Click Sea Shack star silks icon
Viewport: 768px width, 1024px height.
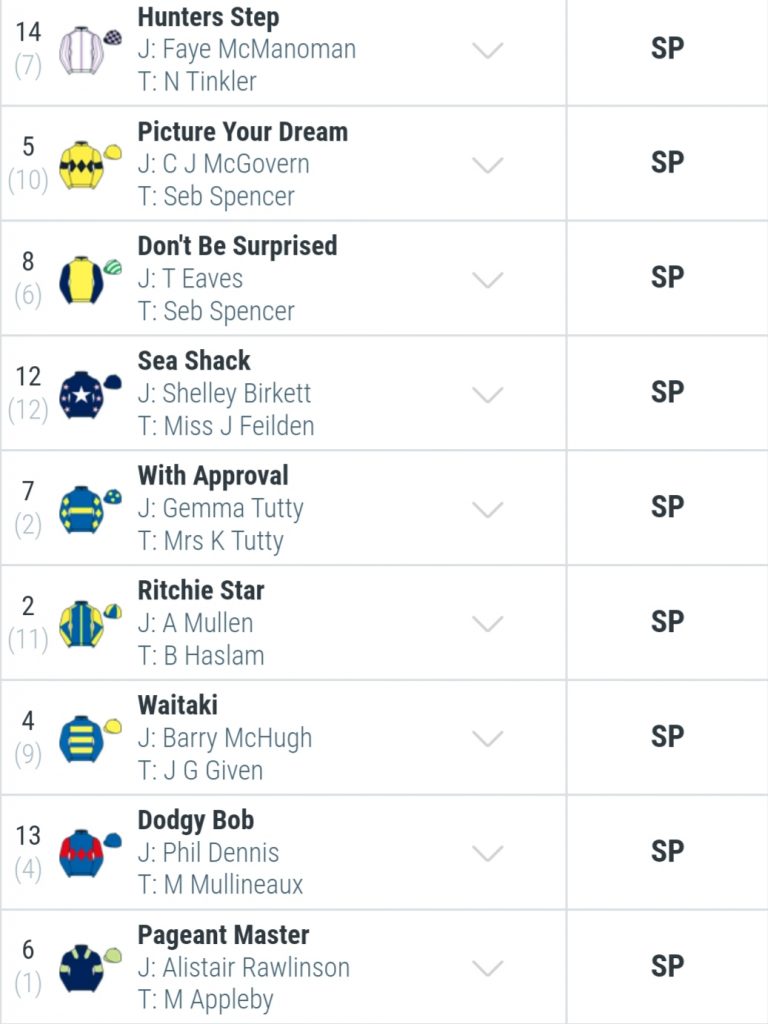click(89, 394)
